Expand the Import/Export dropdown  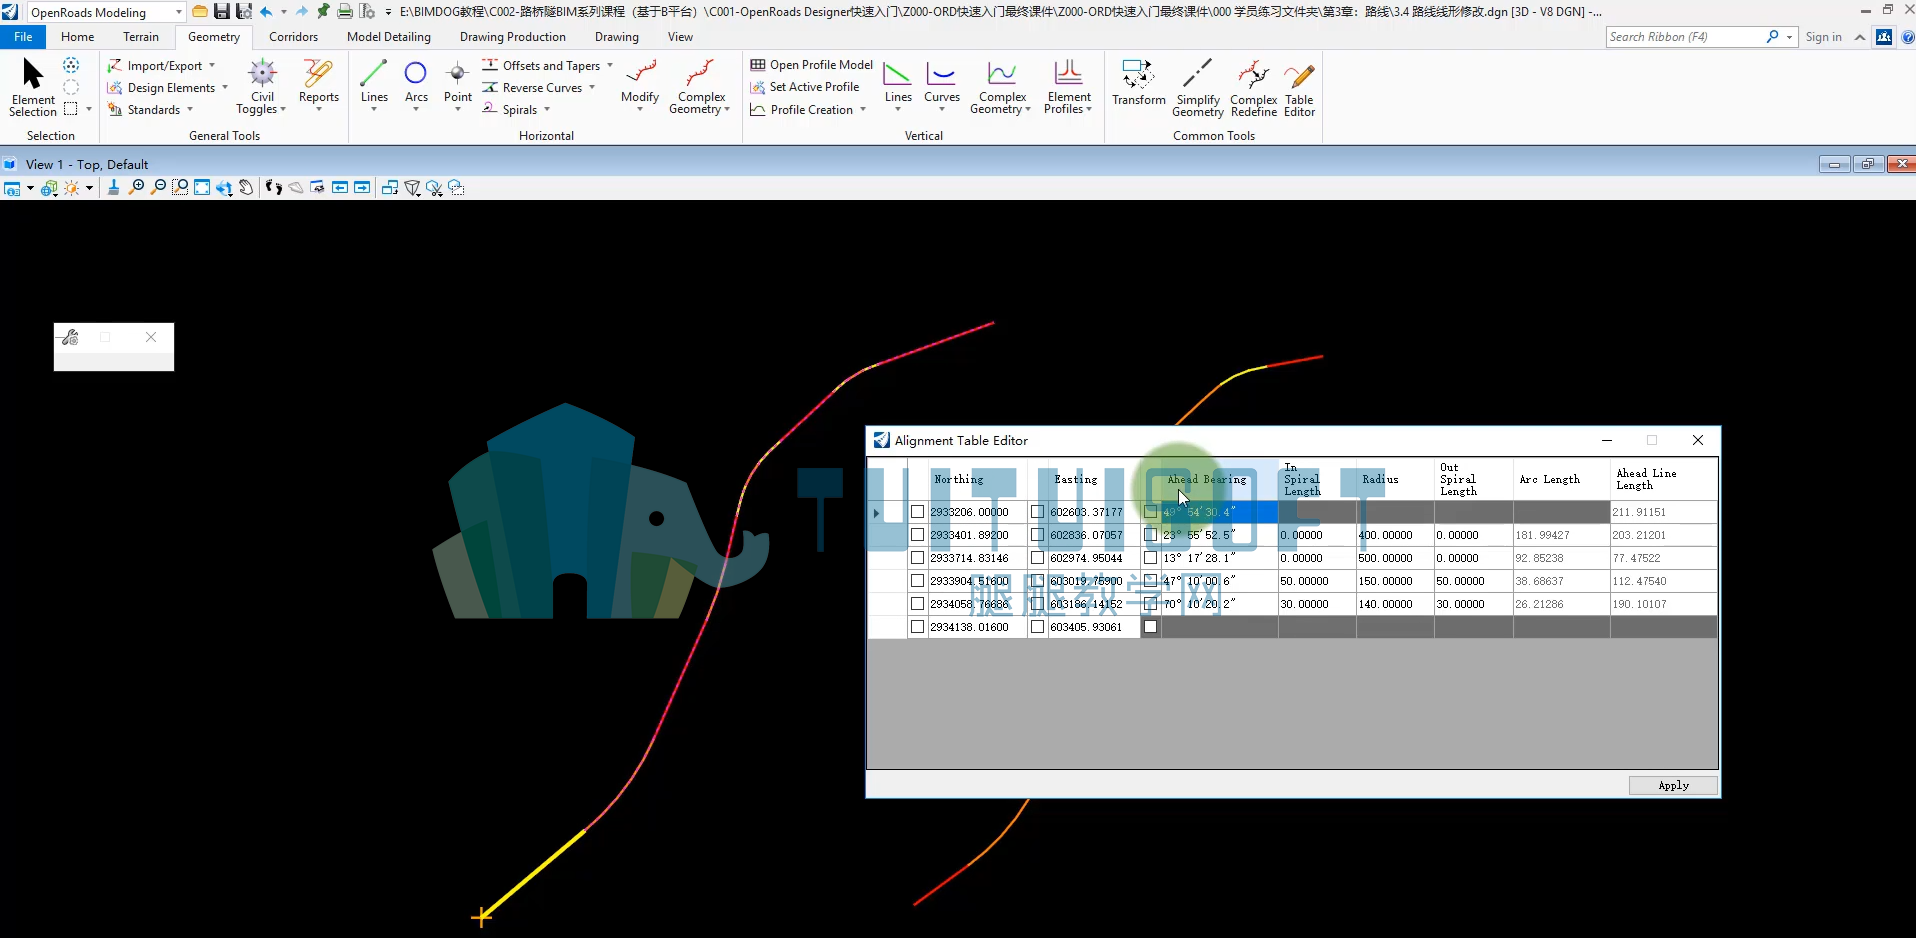212,65
